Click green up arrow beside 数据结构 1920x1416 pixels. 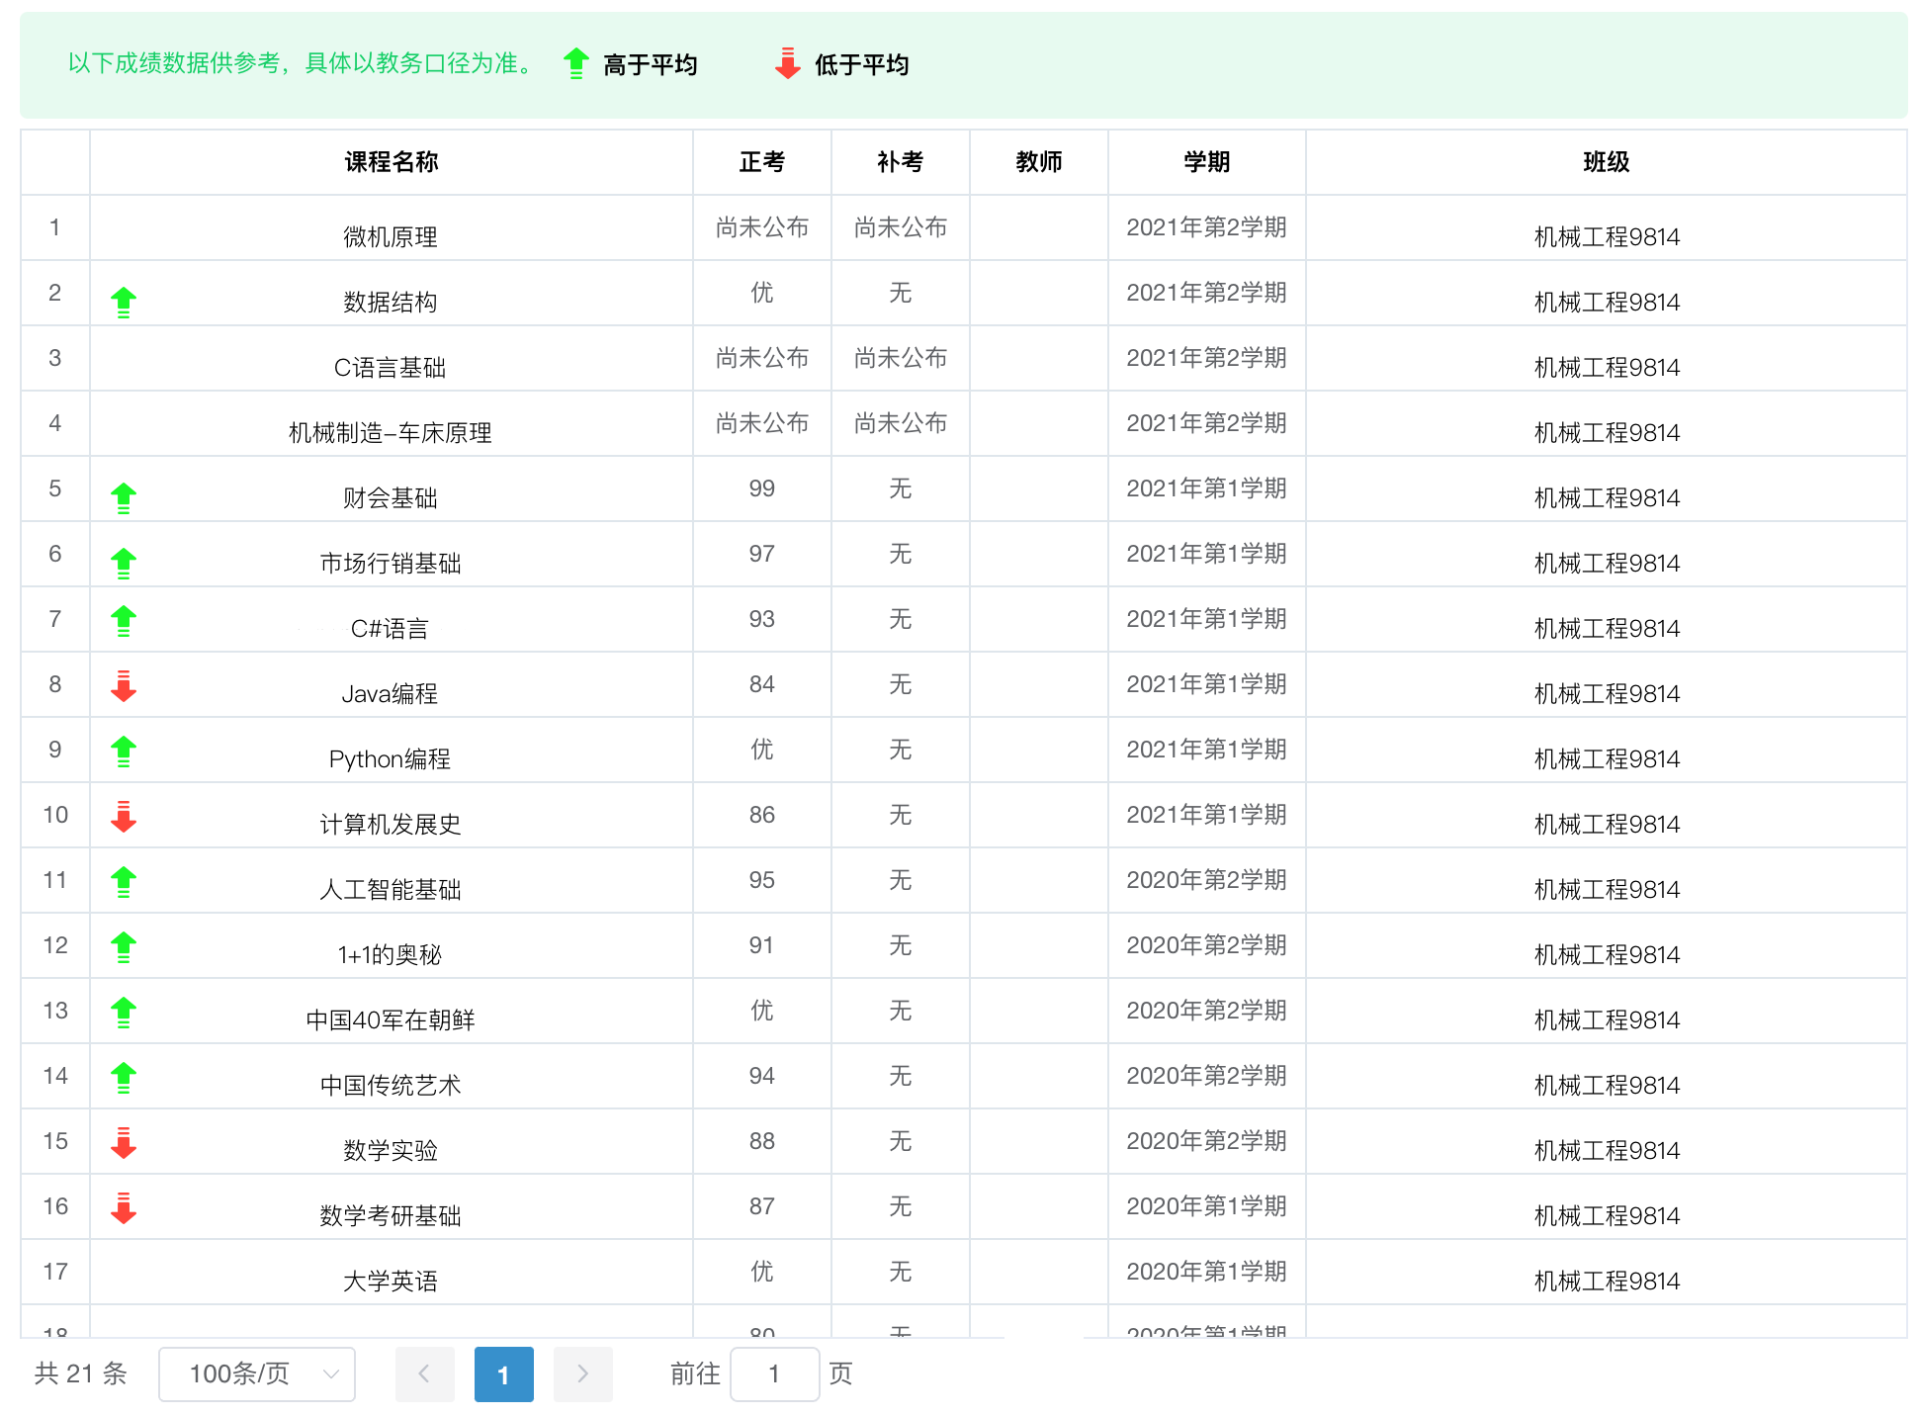click(123, 301)
